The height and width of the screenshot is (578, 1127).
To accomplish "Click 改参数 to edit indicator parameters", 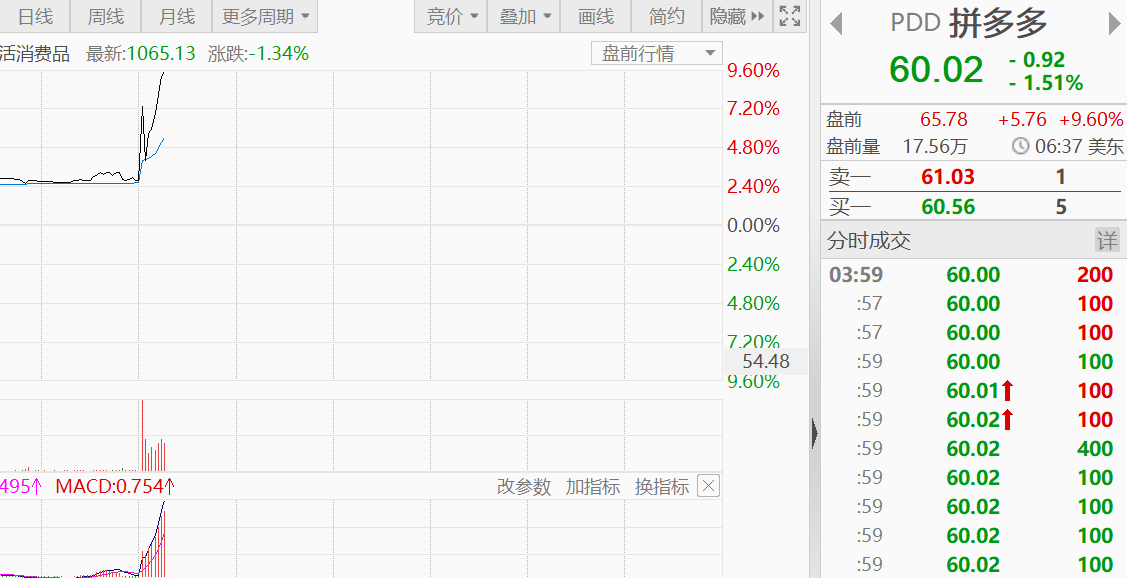I will tap(524, 487).
